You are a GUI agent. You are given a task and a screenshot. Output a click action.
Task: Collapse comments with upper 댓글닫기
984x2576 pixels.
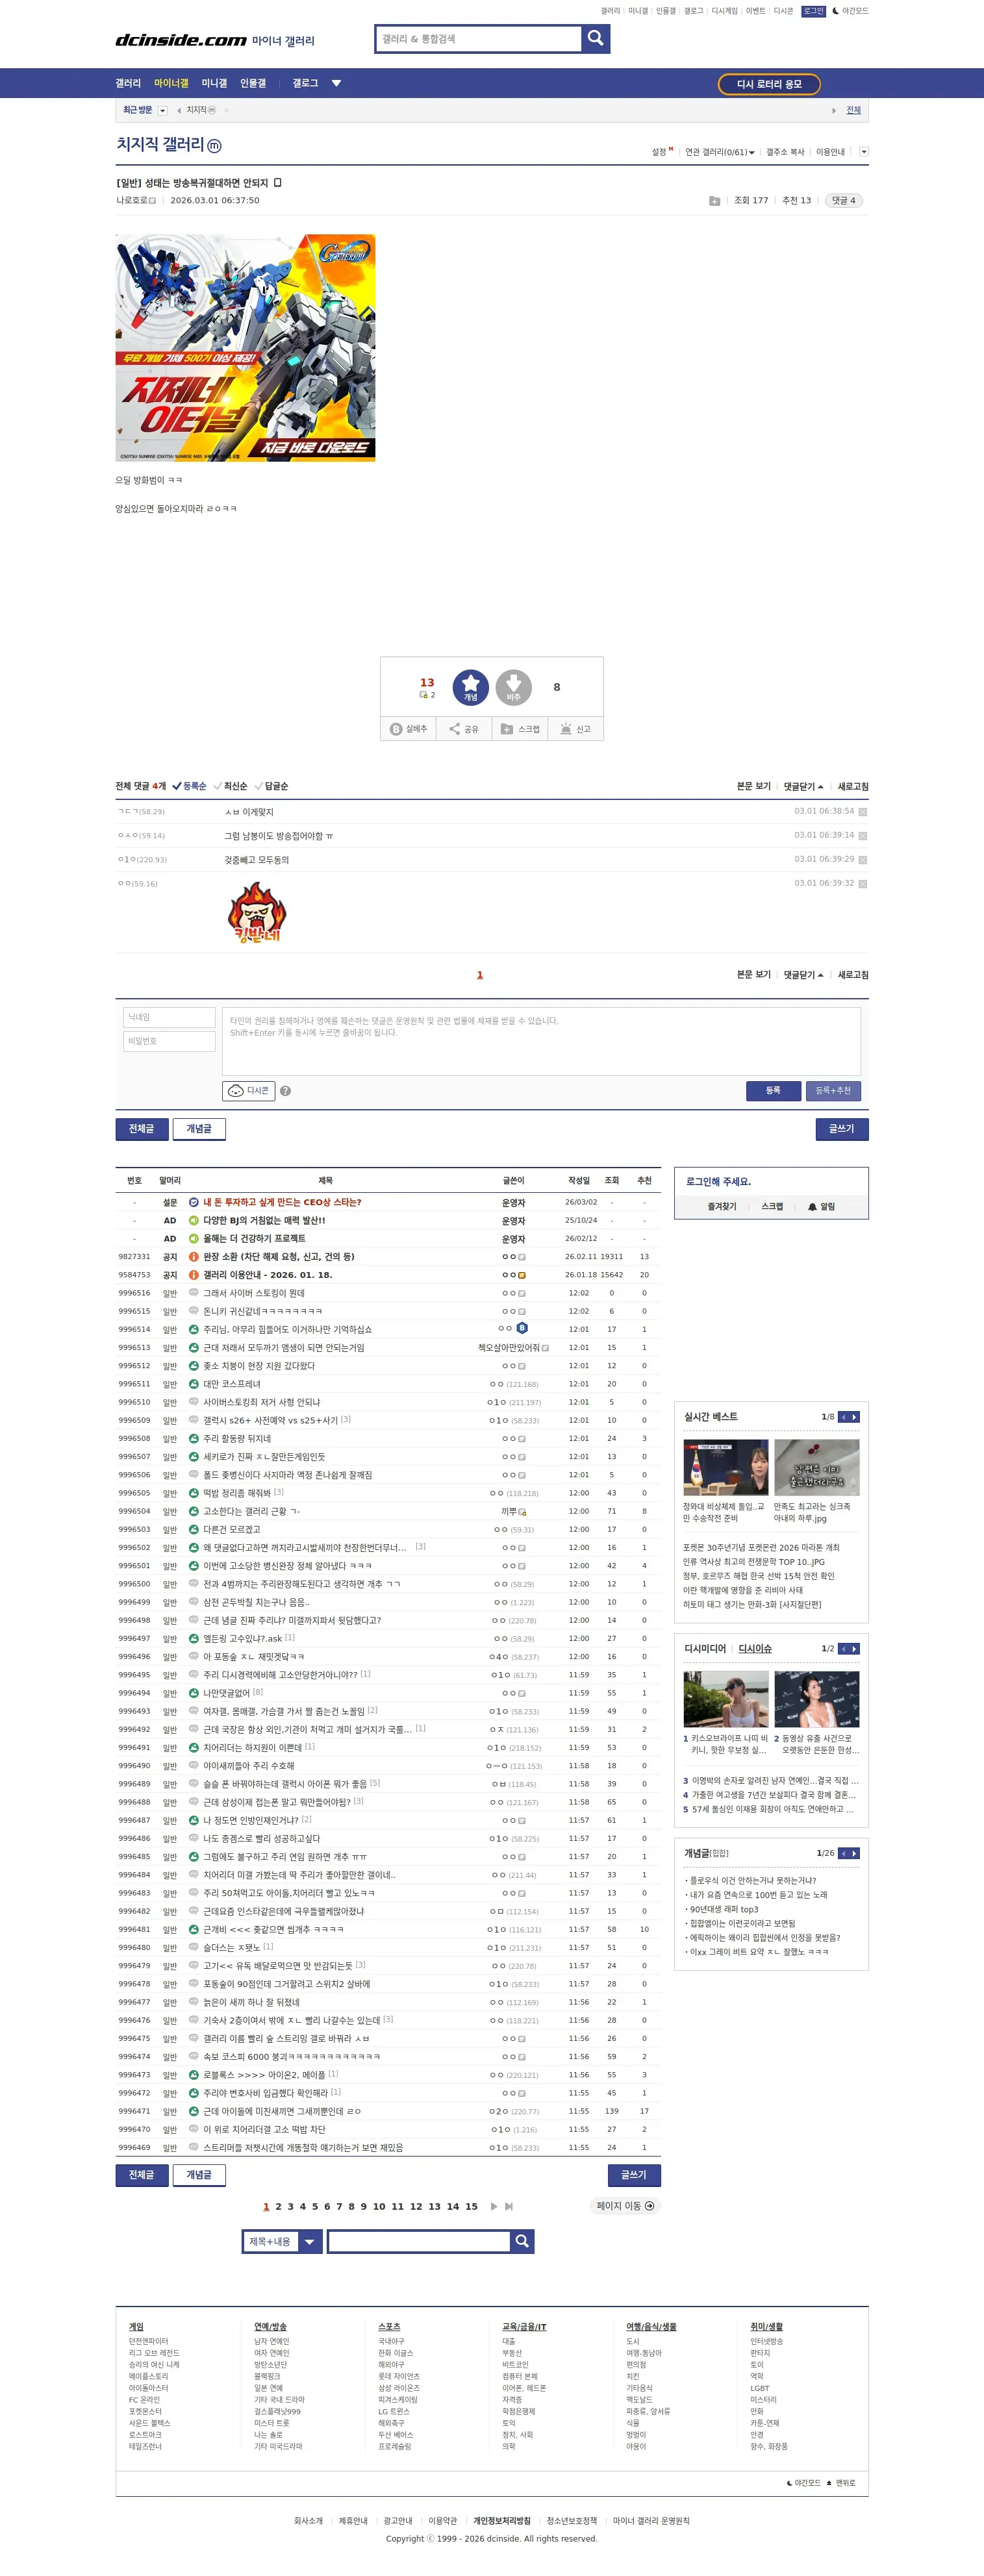click(803, 786)
